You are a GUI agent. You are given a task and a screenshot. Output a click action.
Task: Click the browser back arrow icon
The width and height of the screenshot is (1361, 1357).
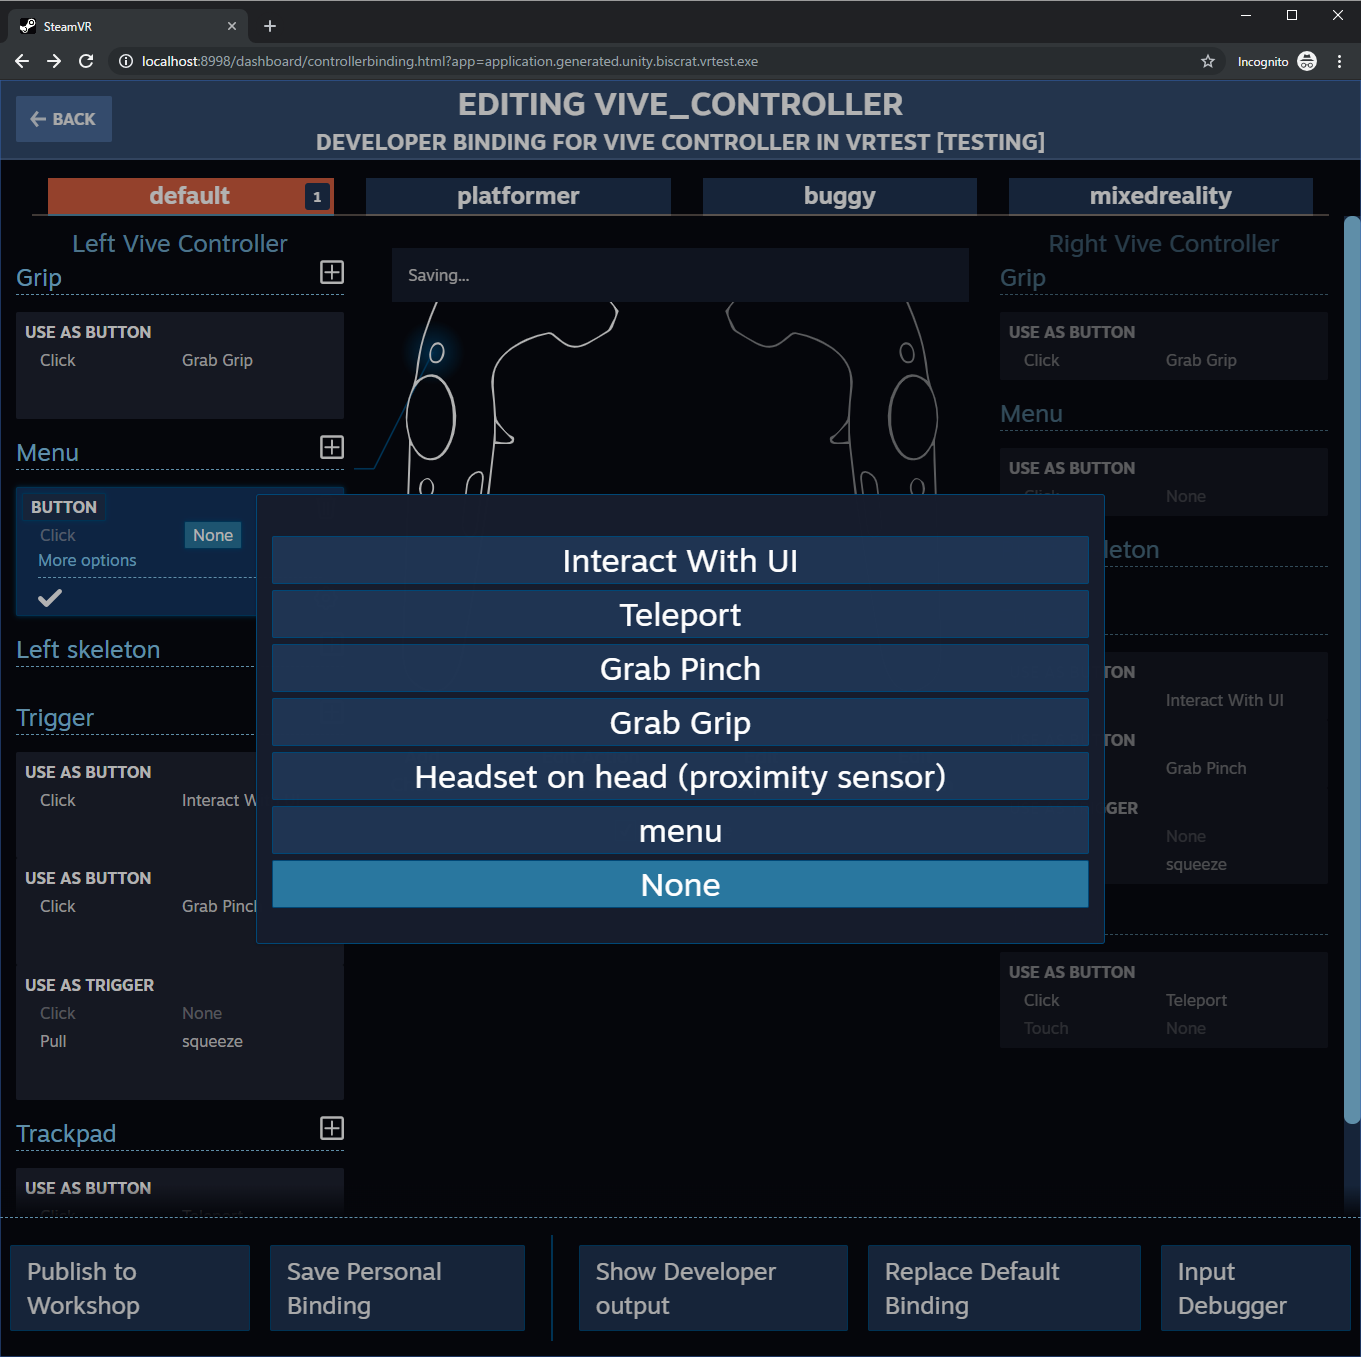point(21,61)
